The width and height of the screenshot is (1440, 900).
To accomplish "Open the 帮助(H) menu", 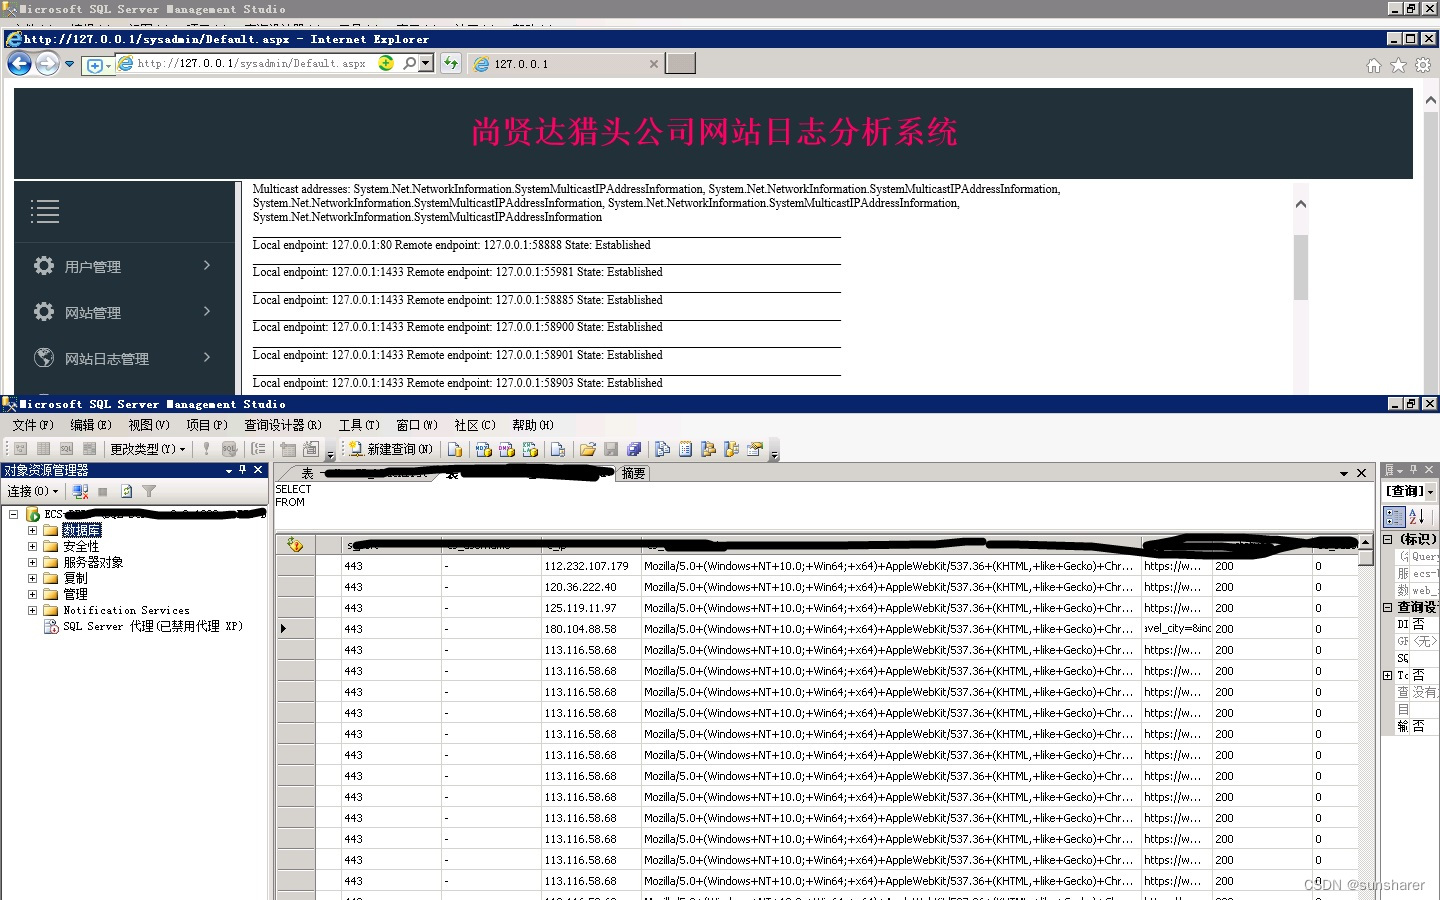I will point(533,425).
